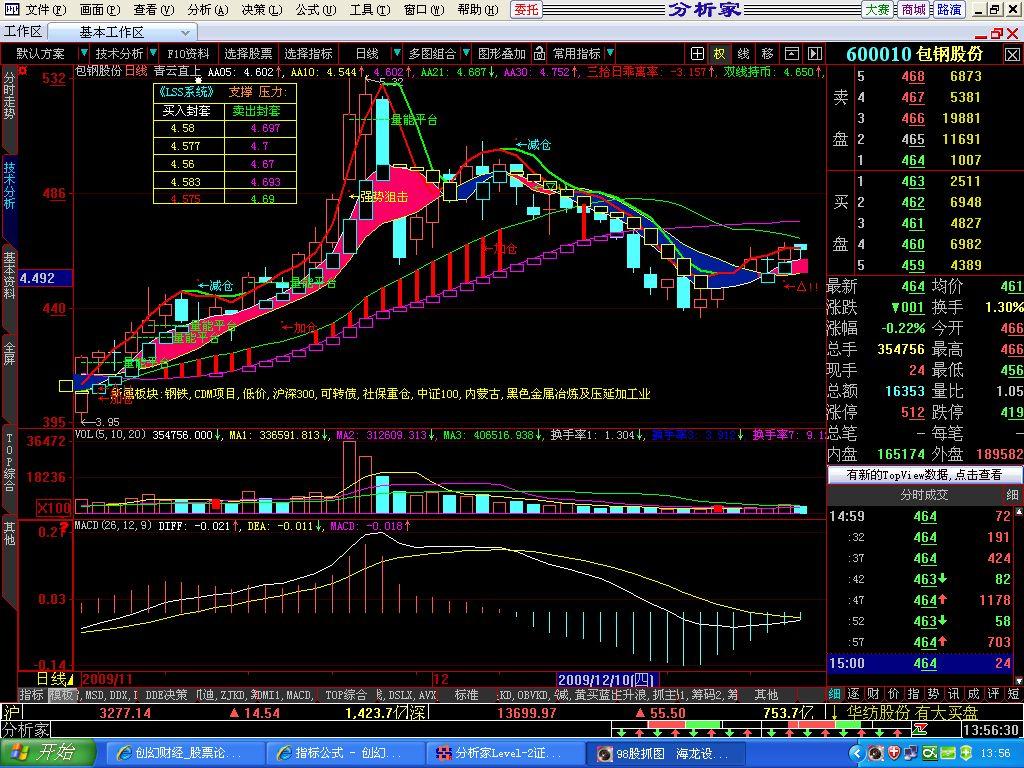Open the 大赛 contest button
The width and height of the screenshot is (1024, 768).
click(x=877, y=10)
